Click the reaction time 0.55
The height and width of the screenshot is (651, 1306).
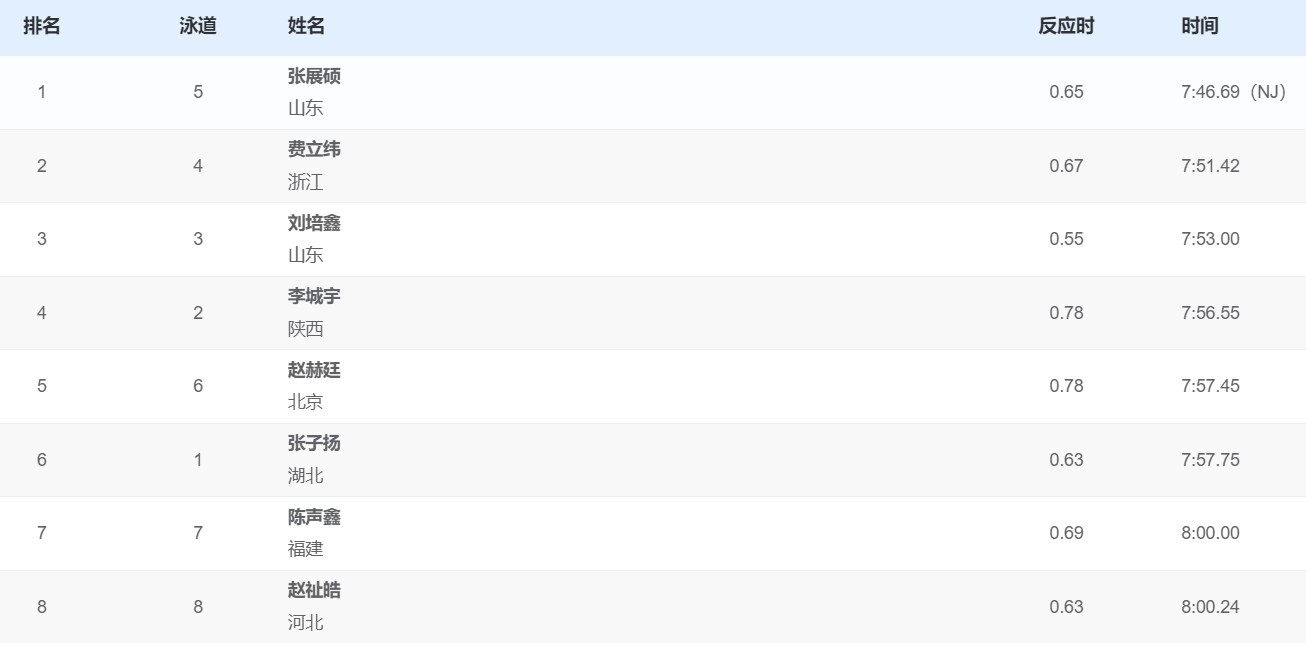(x=1066, y=239)
